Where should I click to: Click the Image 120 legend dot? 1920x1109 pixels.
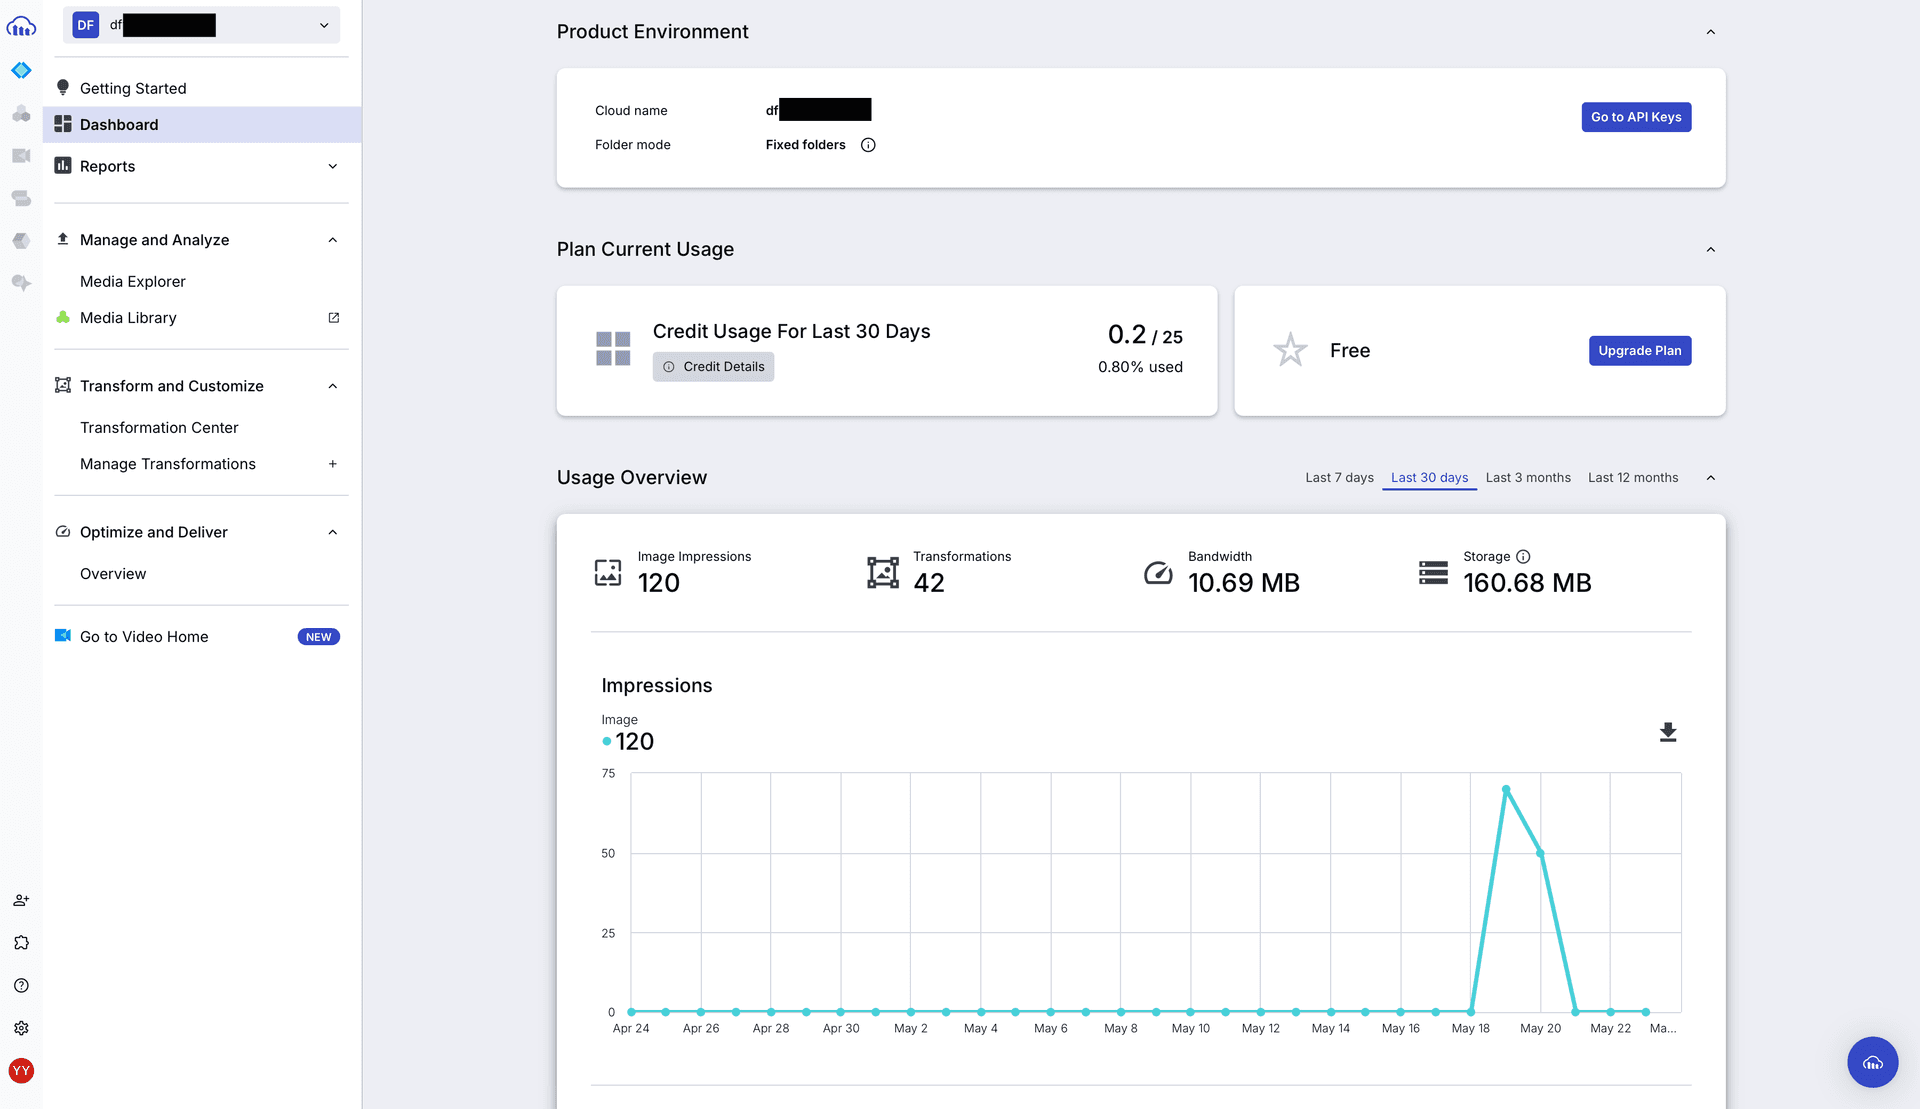pyautogui.click(x=607, y=741)
